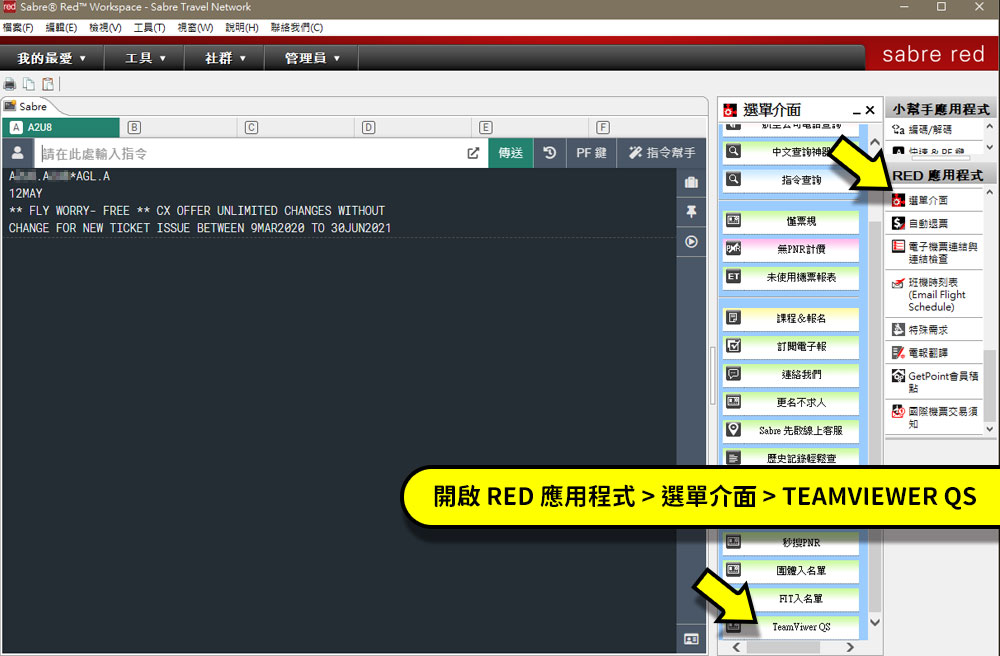Screen dimensions: 1000x656
Task: Click 秒搜PNR menu button
Action: [791, 543]
